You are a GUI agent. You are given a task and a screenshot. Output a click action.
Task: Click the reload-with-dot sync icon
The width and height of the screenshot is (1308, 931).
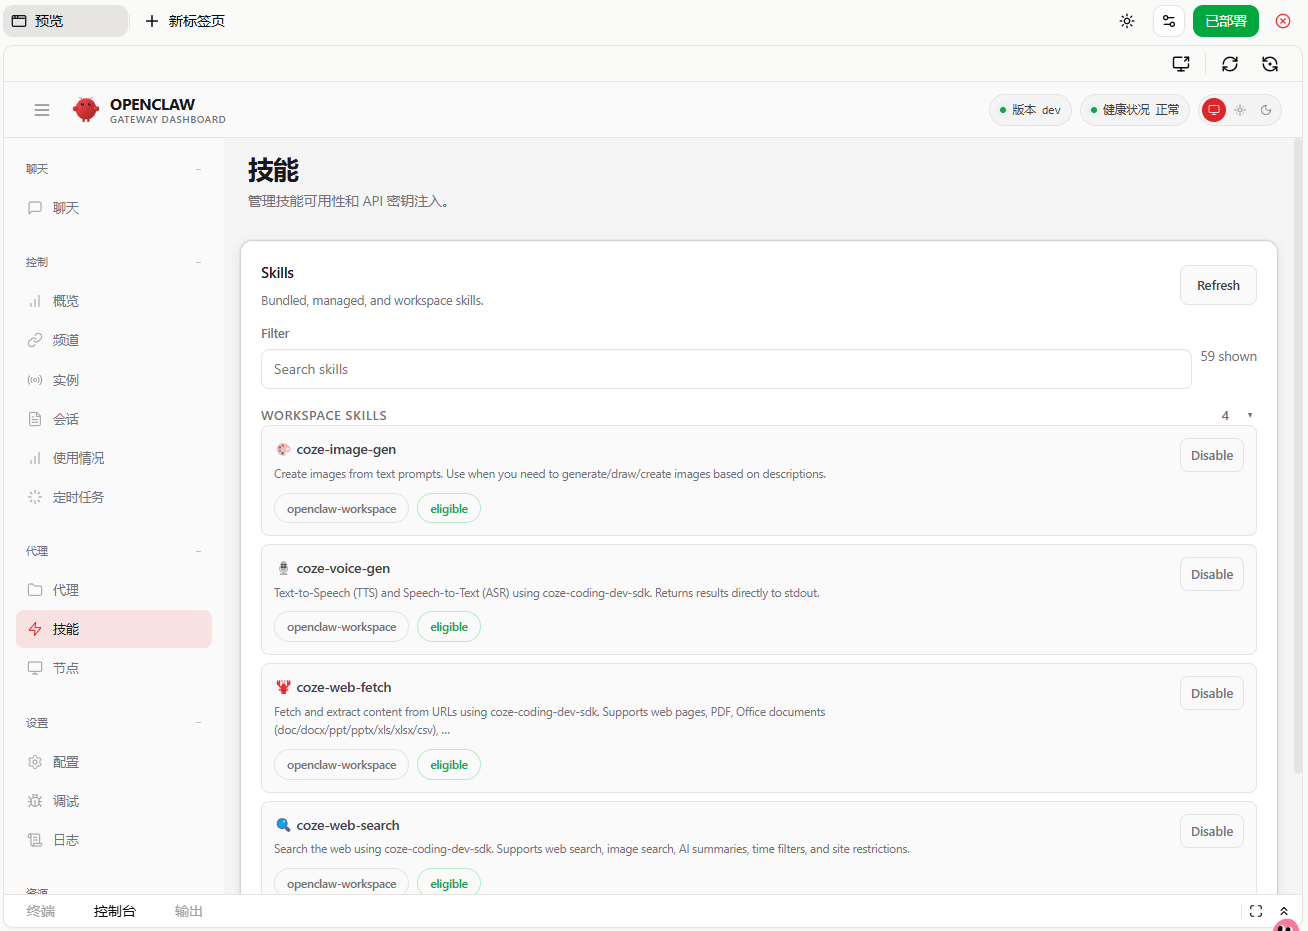pyautogui.click(x=1270, y=64)
